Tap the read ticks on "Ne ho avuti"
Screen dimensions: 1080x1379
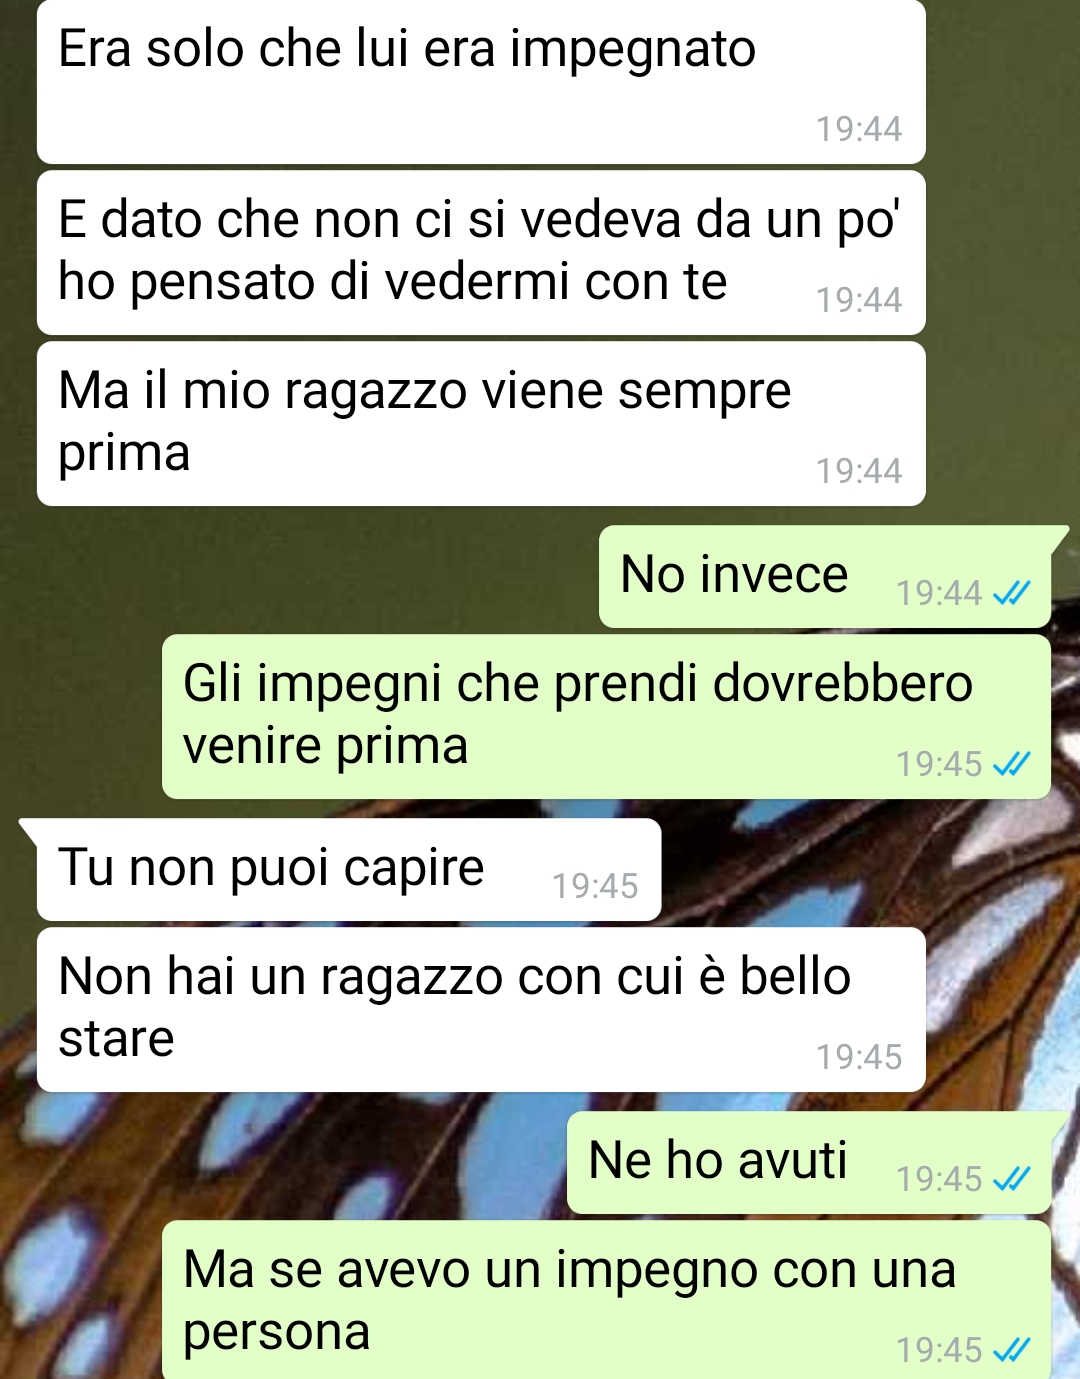point(1011,1180)
